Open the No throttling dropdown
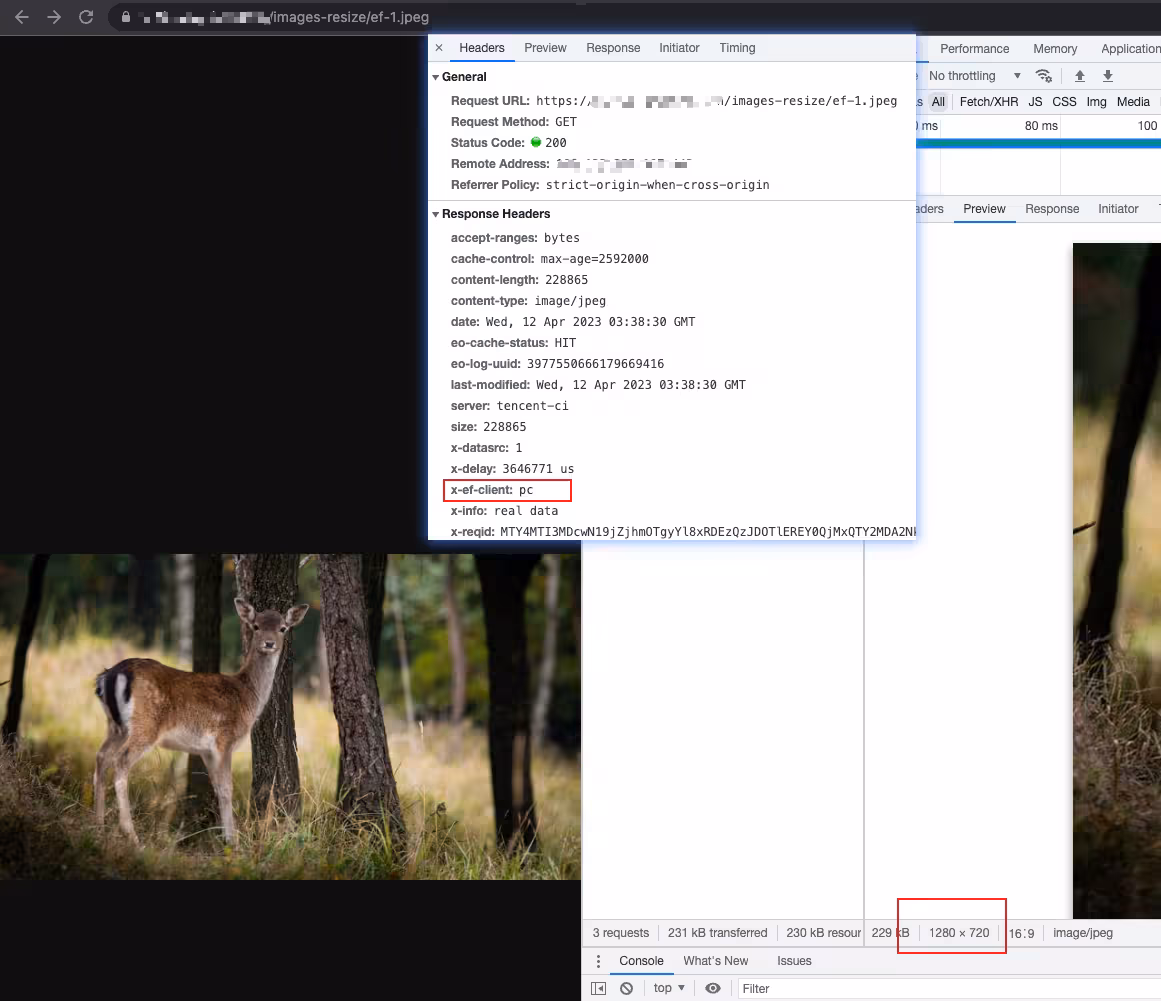 tap(974, 76)
